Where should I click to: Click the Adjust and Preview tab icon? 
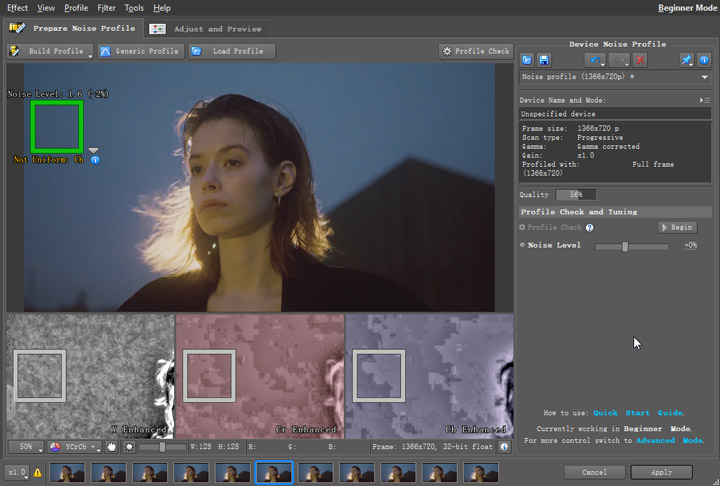tap(158, 28)
